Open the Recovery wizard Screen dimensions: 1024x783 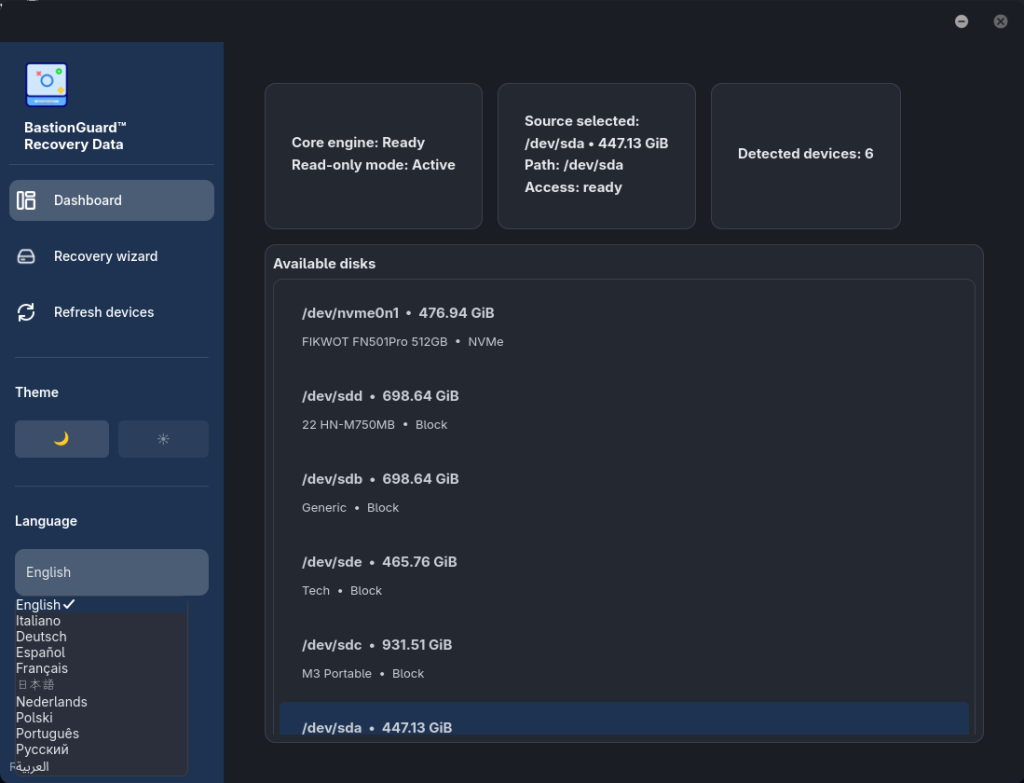coord(112,256)
